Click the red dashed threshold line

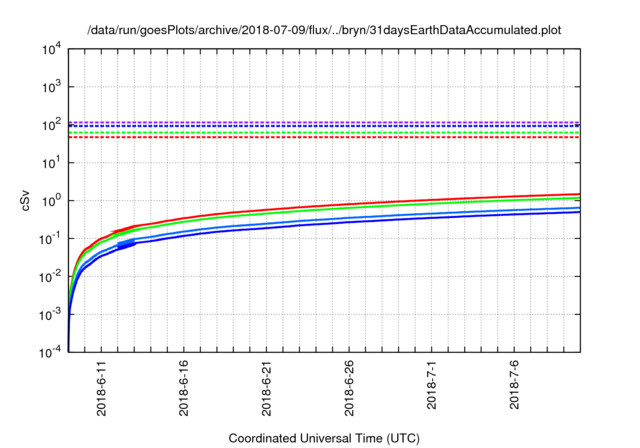(324, 137)
